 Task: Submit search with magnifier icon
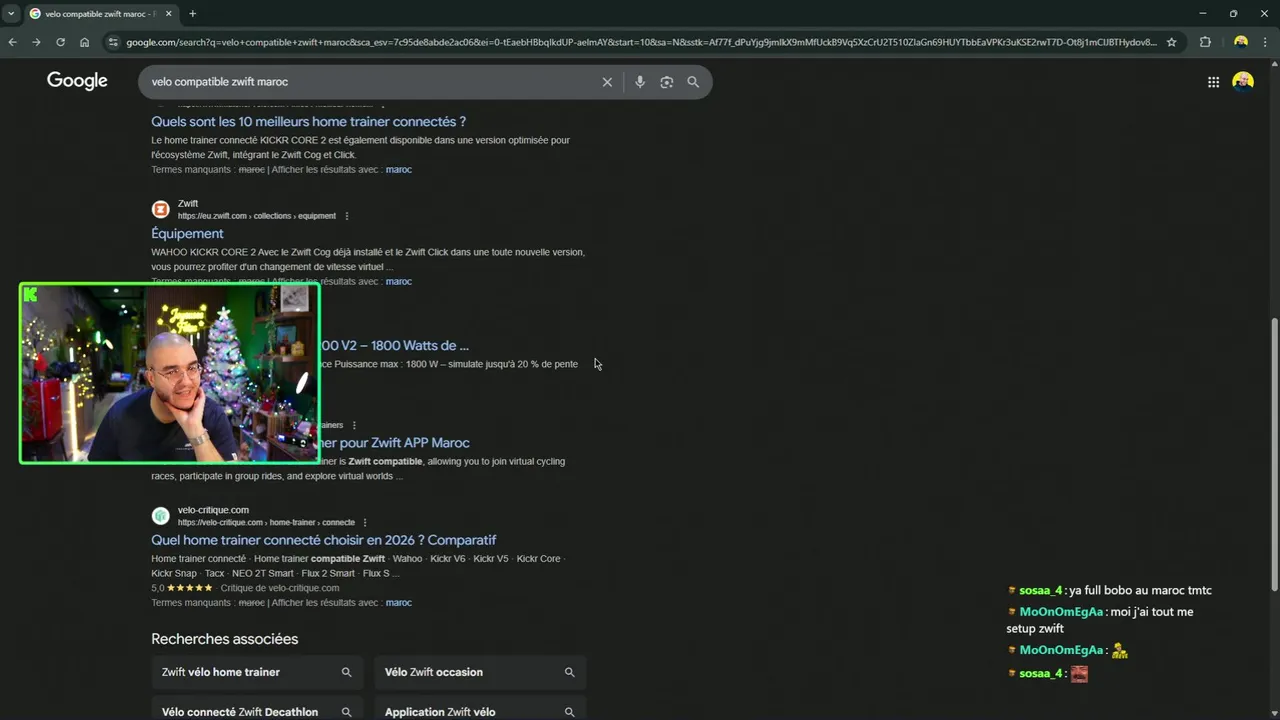(x=693, y=82)
